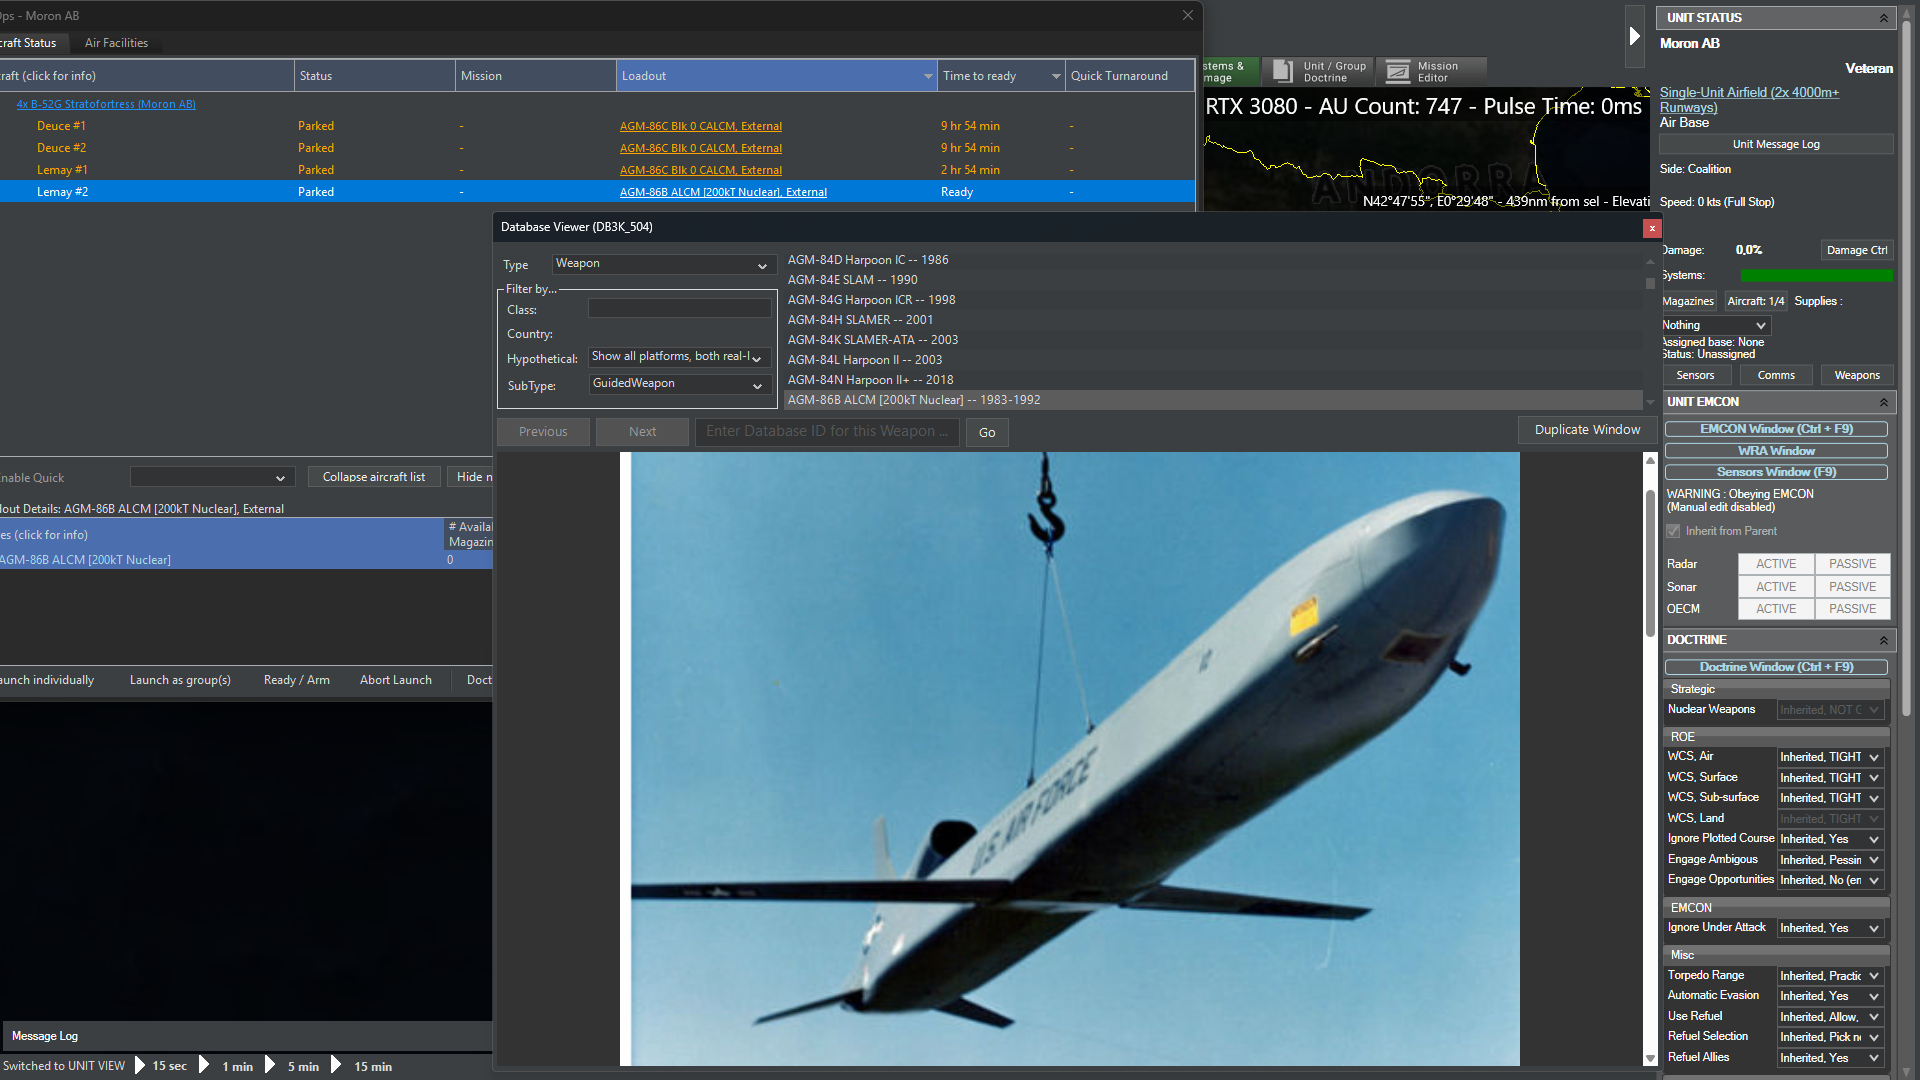Click the 5 min play arrow

coord(270,1066)
